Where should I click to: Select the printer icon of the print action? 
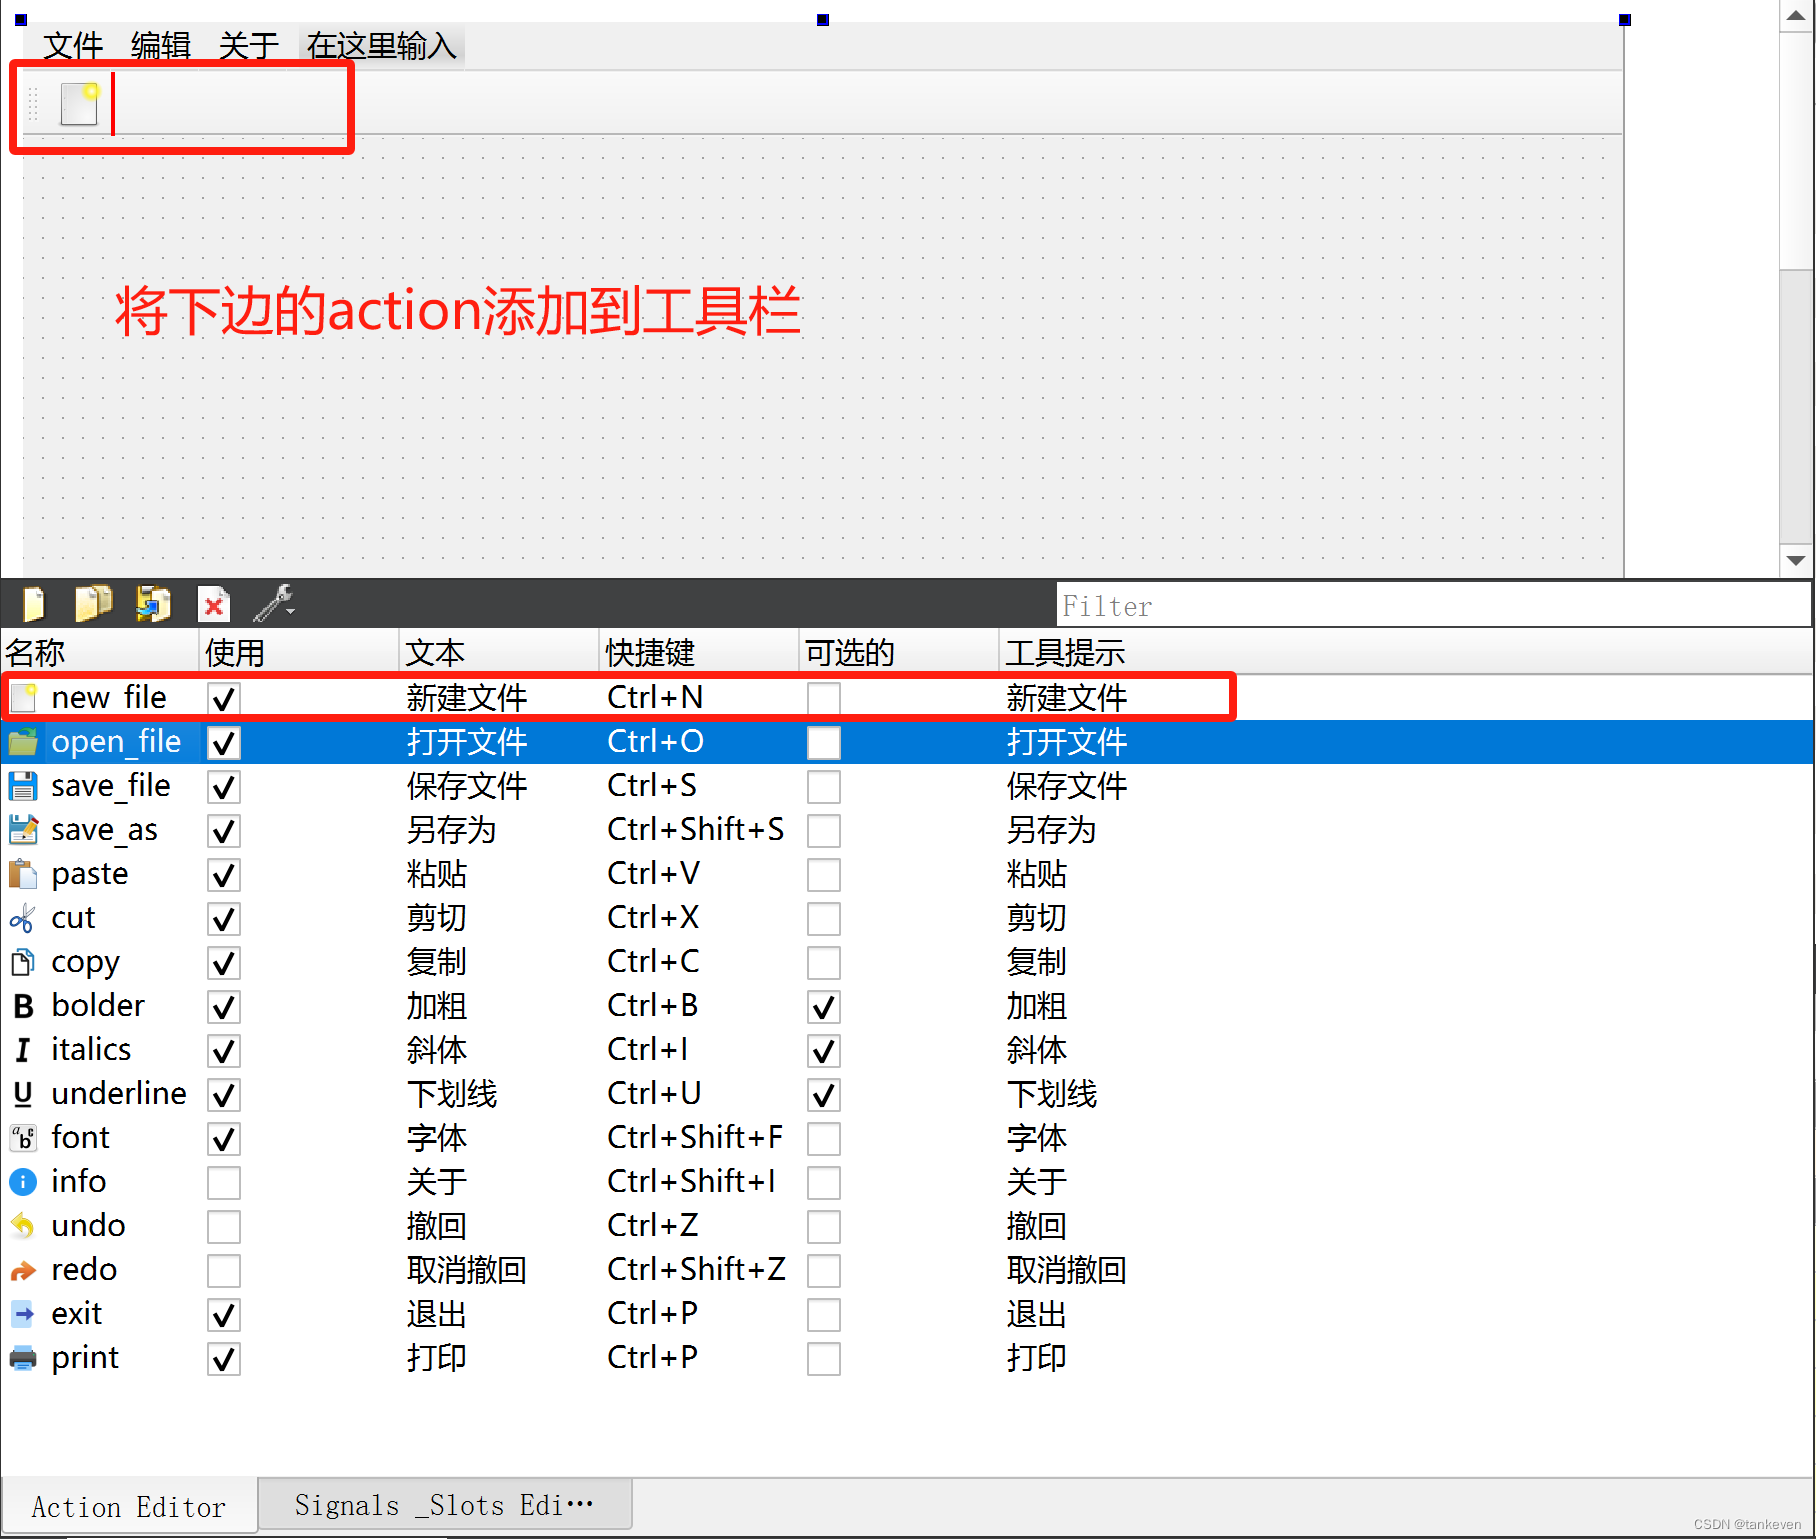click(22, 1358)
